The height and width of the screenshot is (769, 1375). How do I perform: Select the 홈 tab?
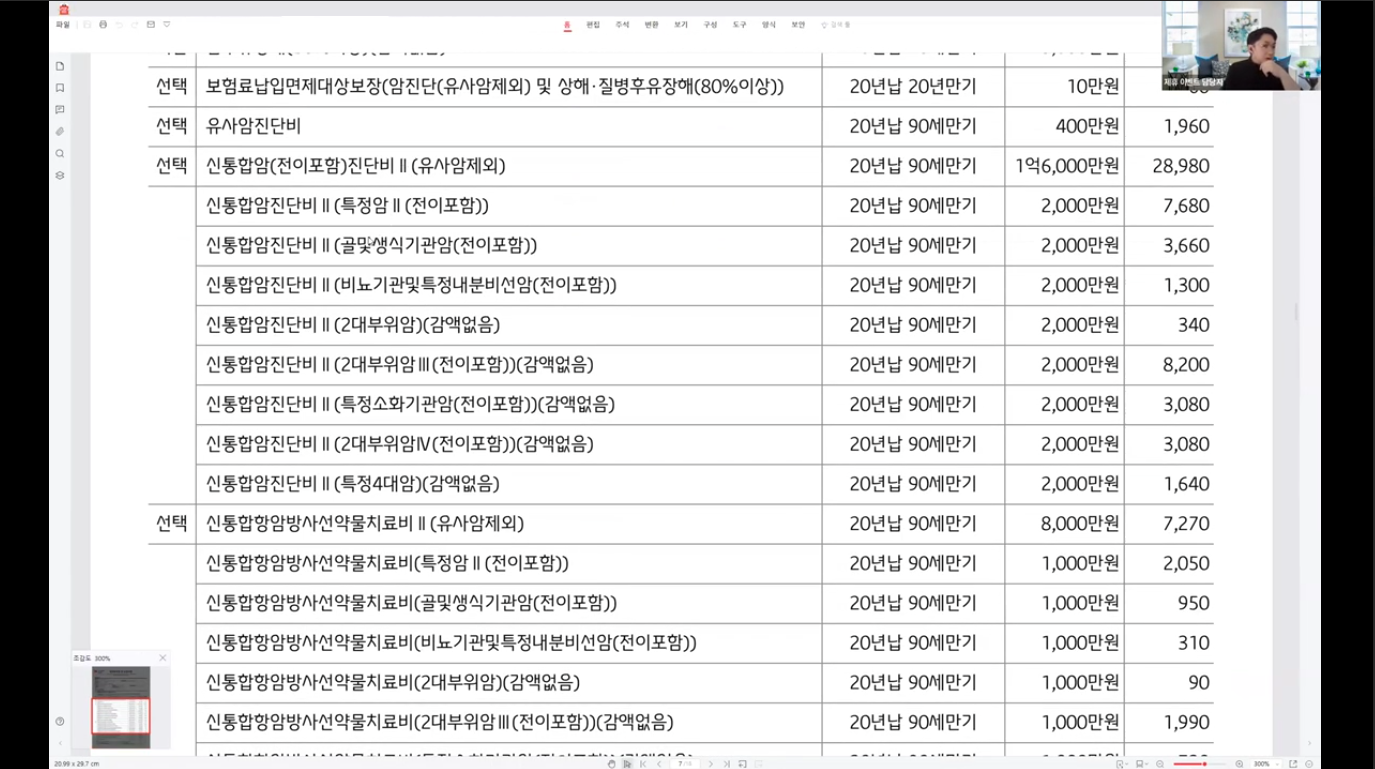click(567, 24)
